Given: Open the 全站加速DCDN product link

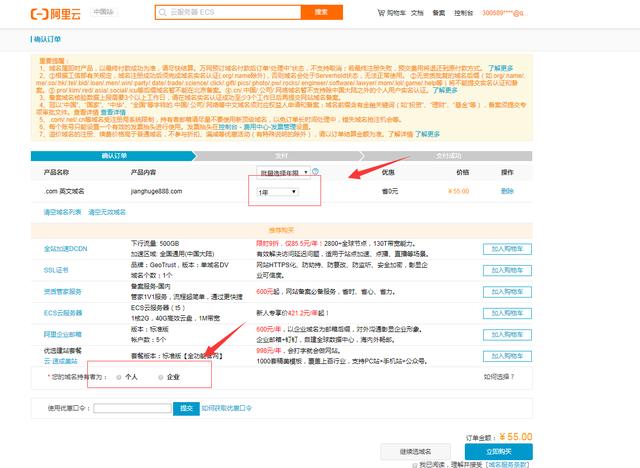Looking at the screenshot, I should point(66,248).
